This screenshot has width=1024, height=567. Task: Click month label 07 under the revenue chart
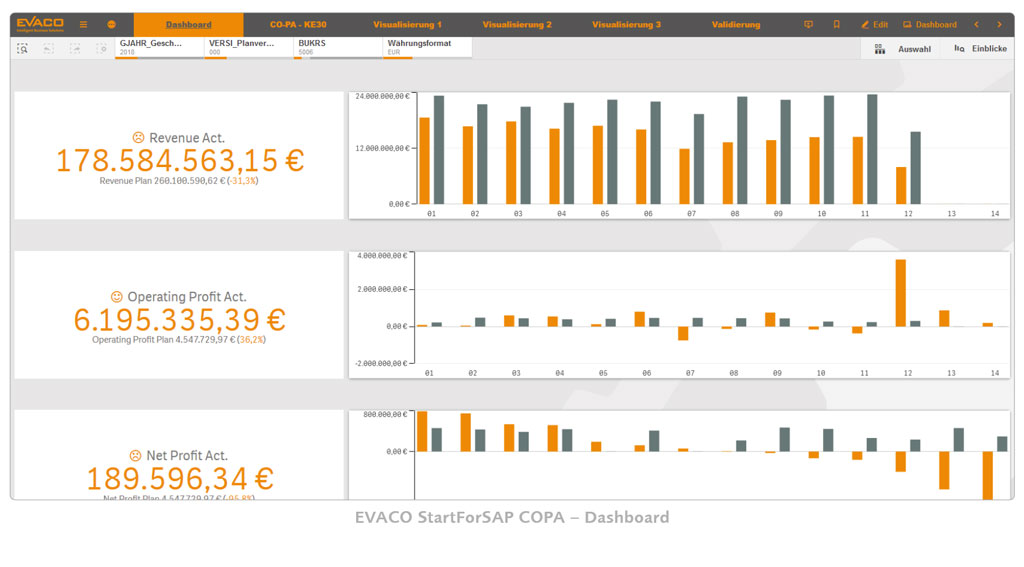(691, 214)
